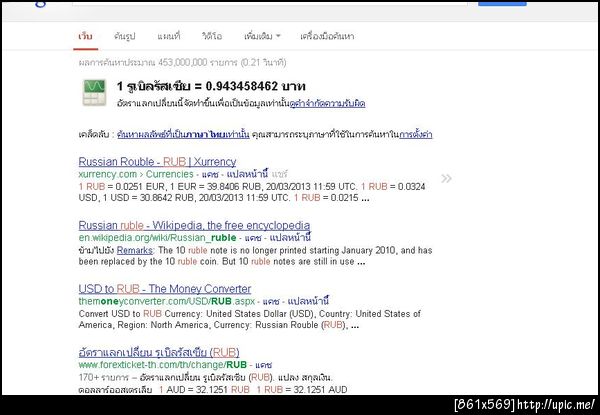Open อัตราแลกเปลี่ยน รูเบิลรัสเซีย (RUB) result
The width and height of the screenshot is (600, 415).
159,352
